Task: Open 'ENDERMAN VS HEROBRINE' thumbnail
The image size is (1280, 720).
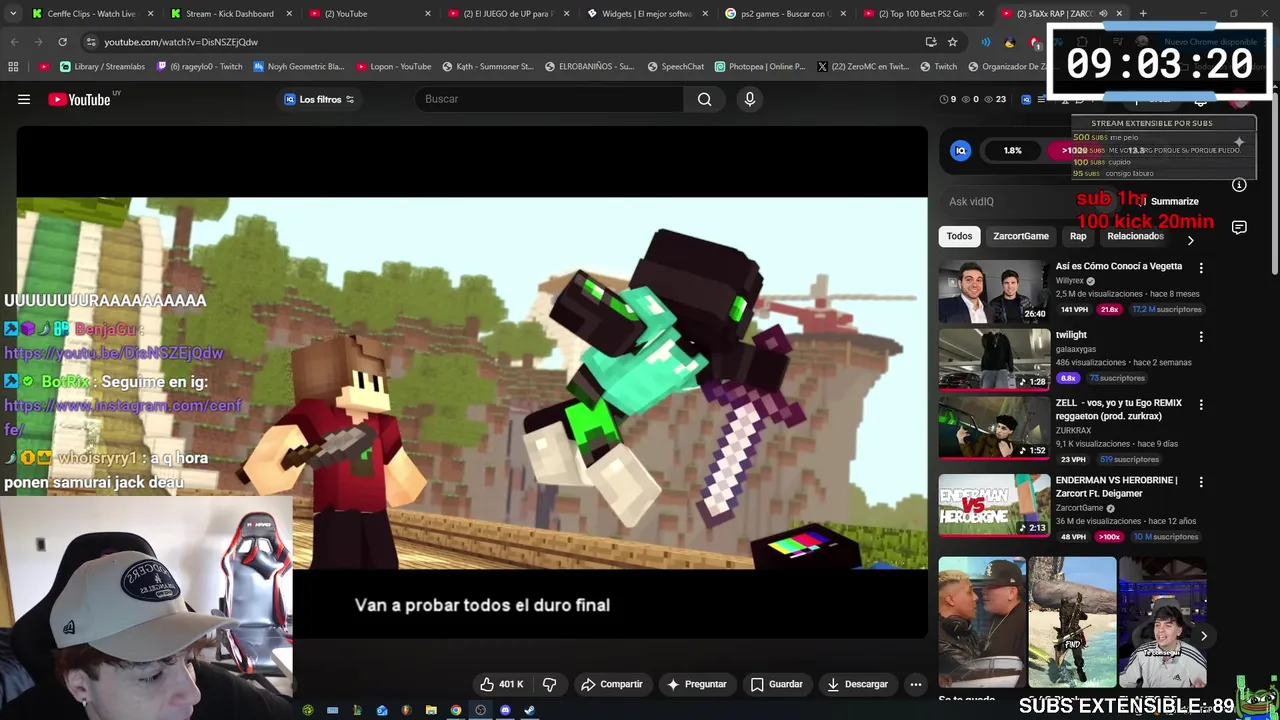Action: (x=994, y=505)
